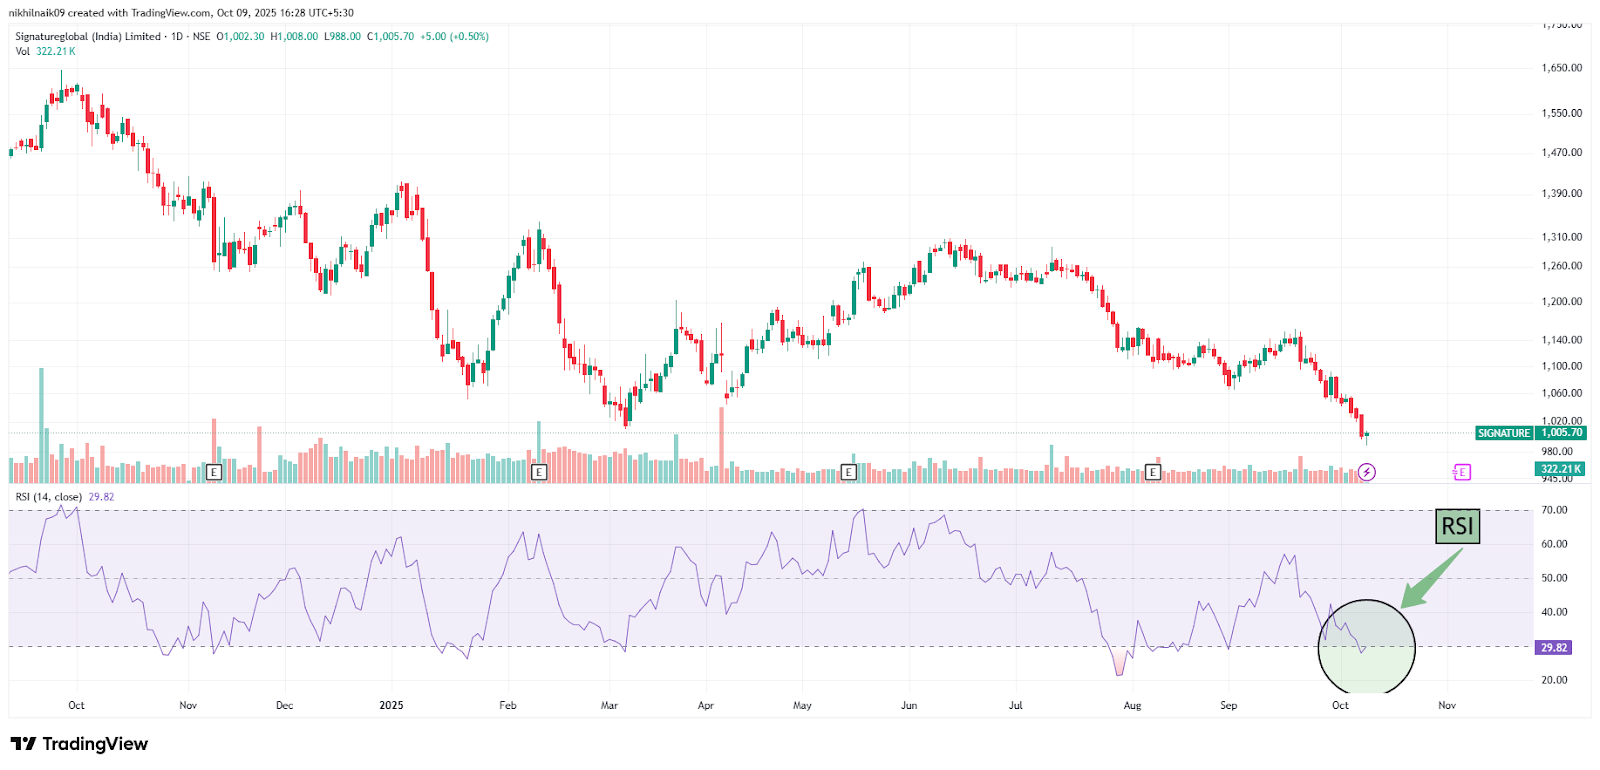This screenshot has height=770, width=1600.
Task: Click the Vol indicator legend label
Action: [23, 51]
